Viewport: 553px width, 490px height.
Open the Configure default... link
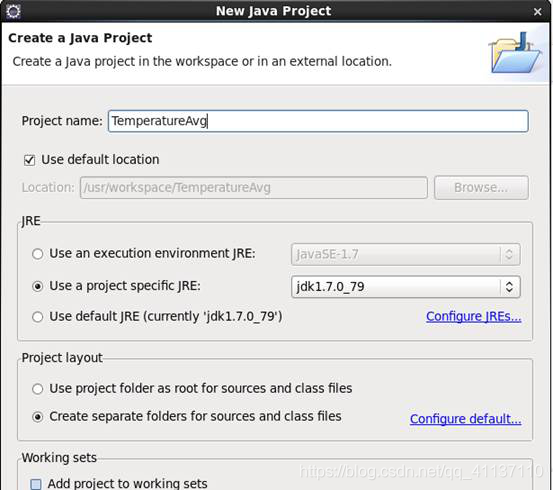(465, 419)
